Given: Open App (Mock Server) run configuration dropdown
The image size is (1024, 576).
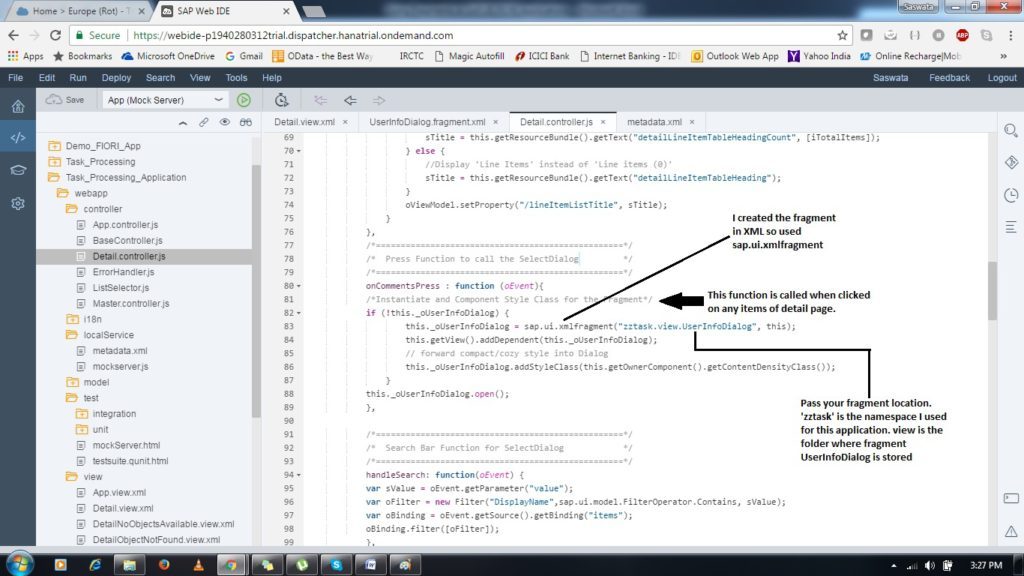Looking at the screenshot, I should (x=164, y=100).
